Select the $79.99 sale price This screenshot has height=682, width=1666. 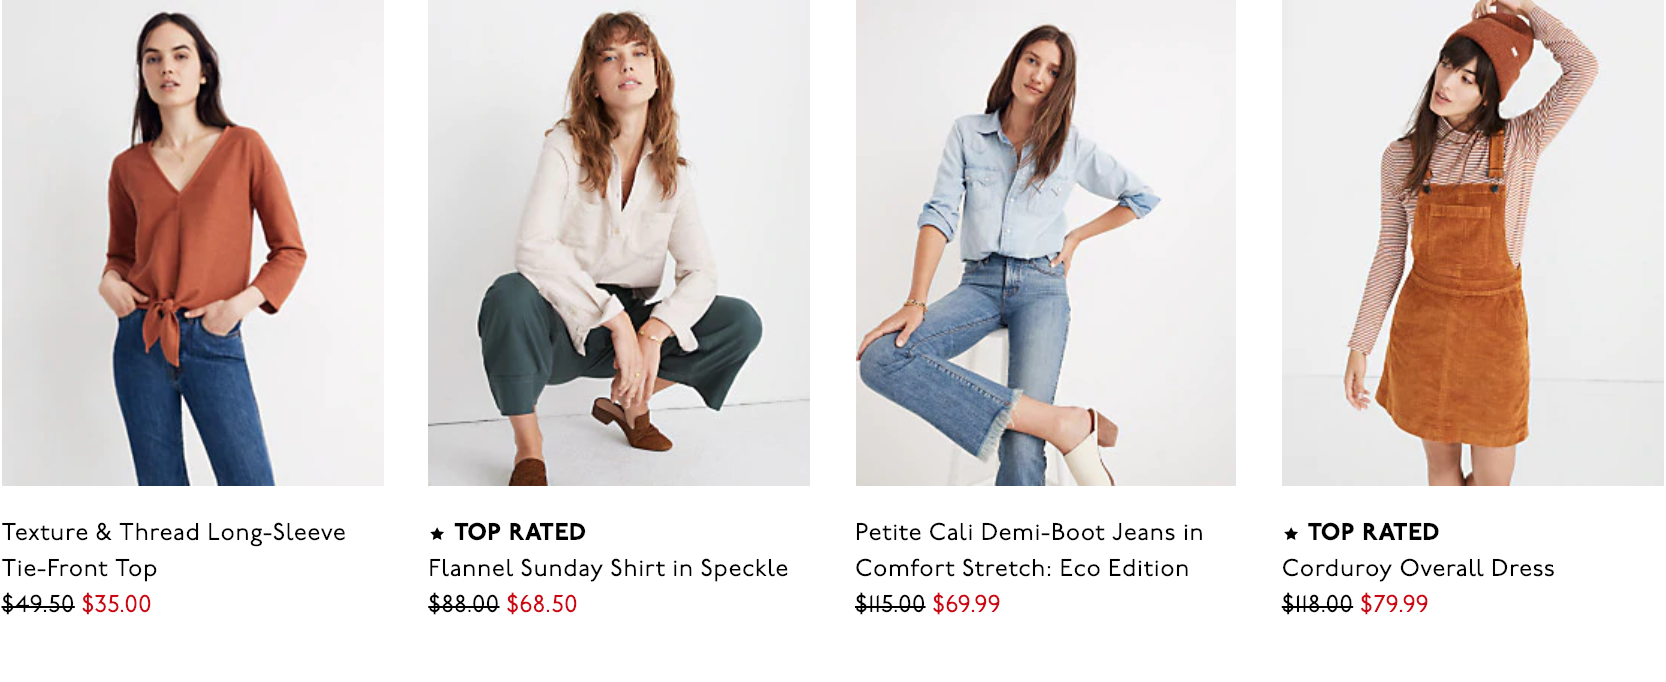(x=1394, y=604)
